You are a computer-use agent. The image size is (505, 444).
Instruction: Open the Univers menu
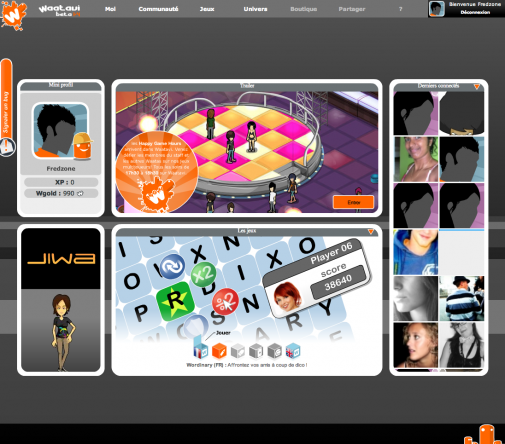click(255, 9)
